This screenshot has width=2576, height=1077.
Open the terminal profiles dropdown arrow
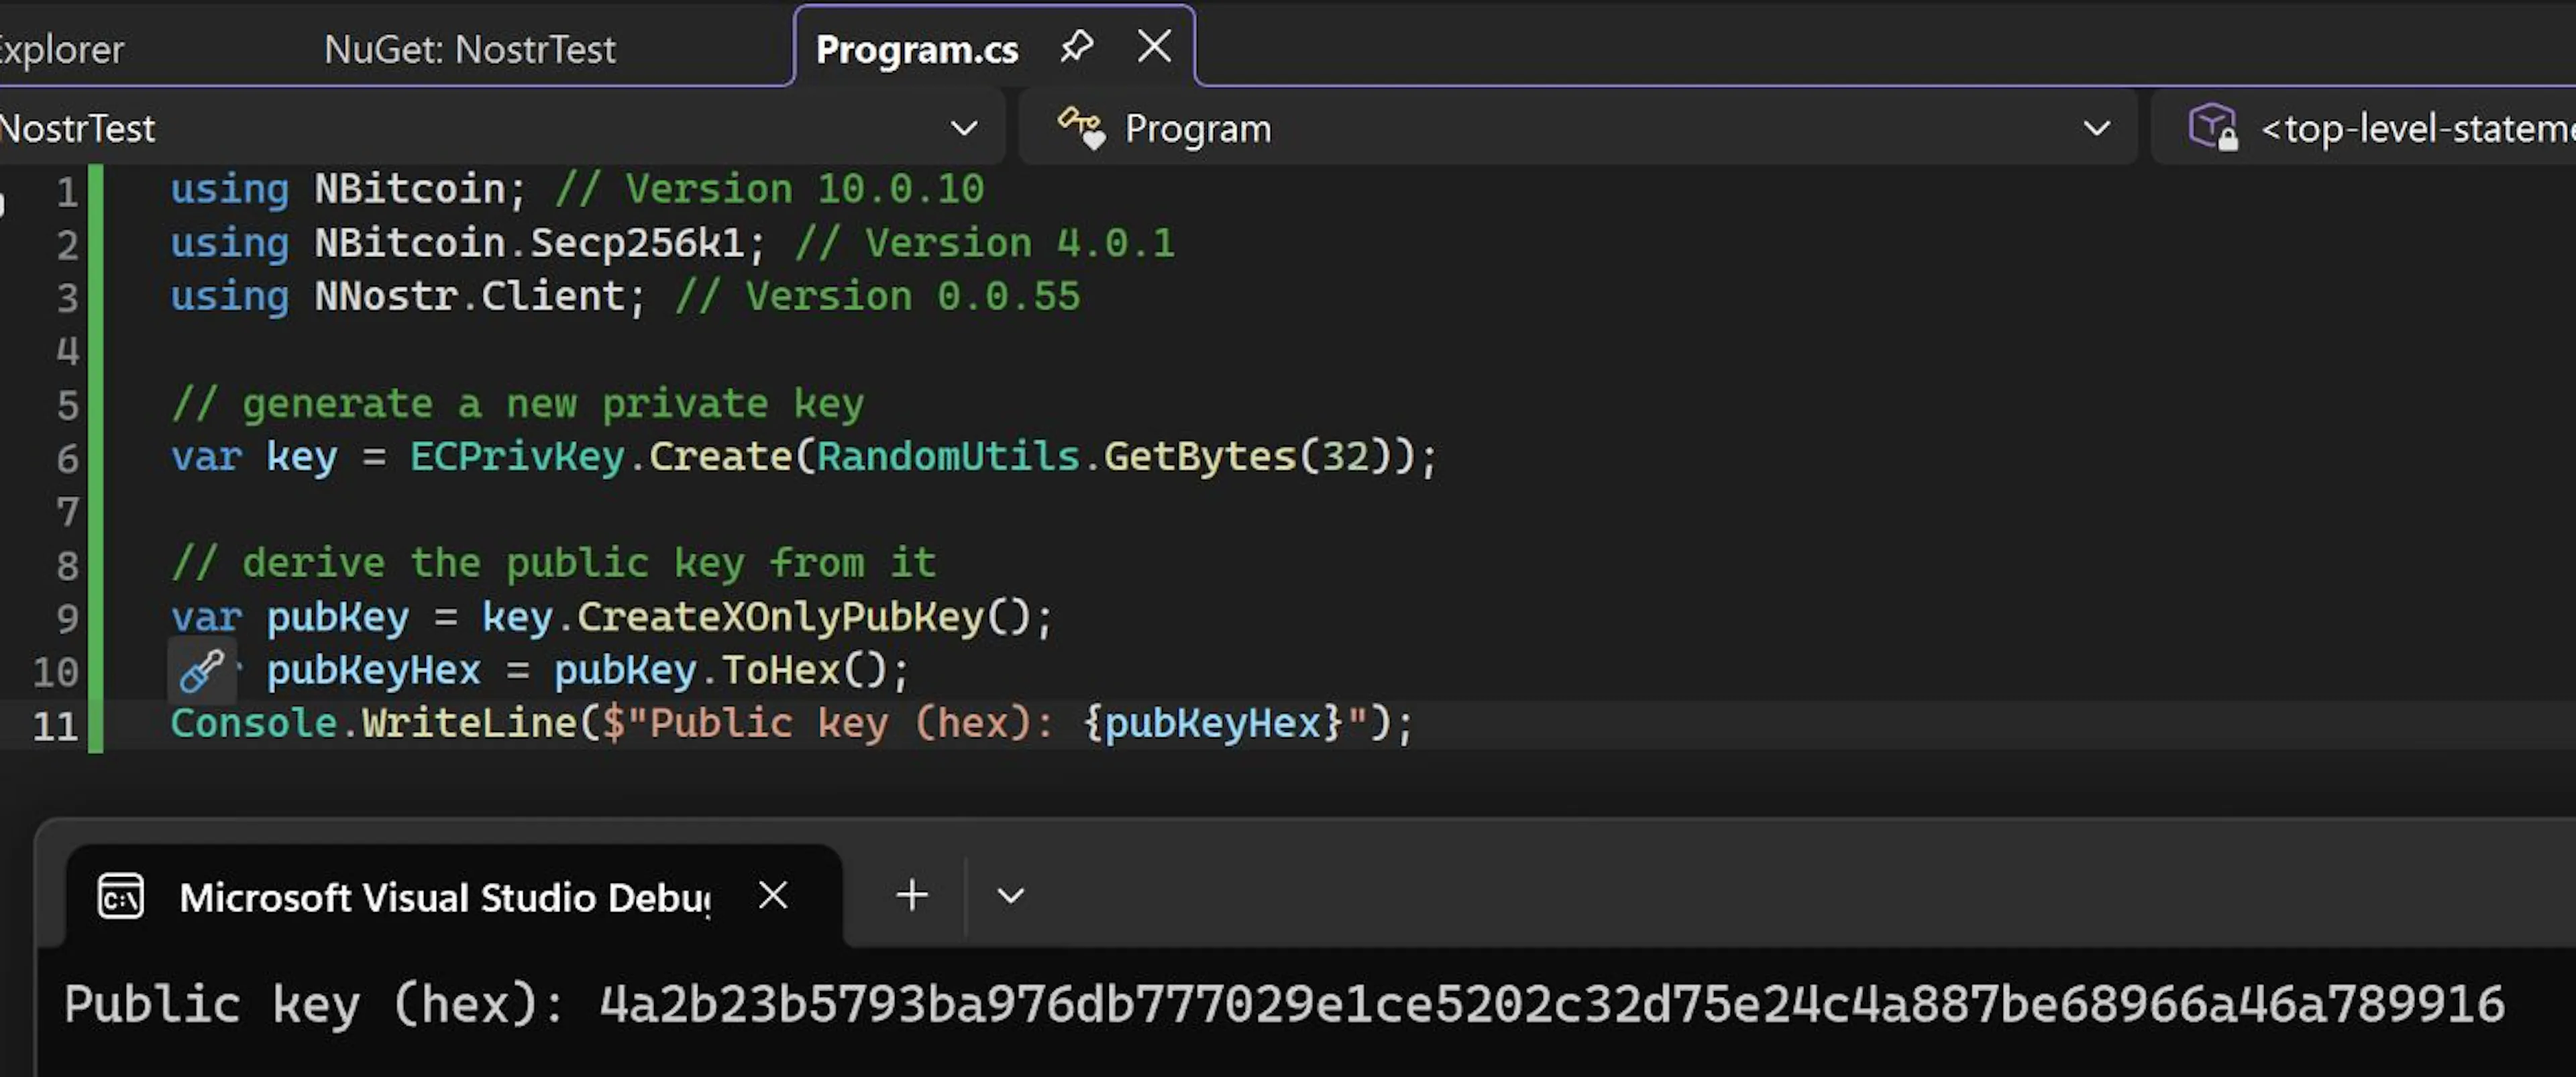[x=1011, y=896]
